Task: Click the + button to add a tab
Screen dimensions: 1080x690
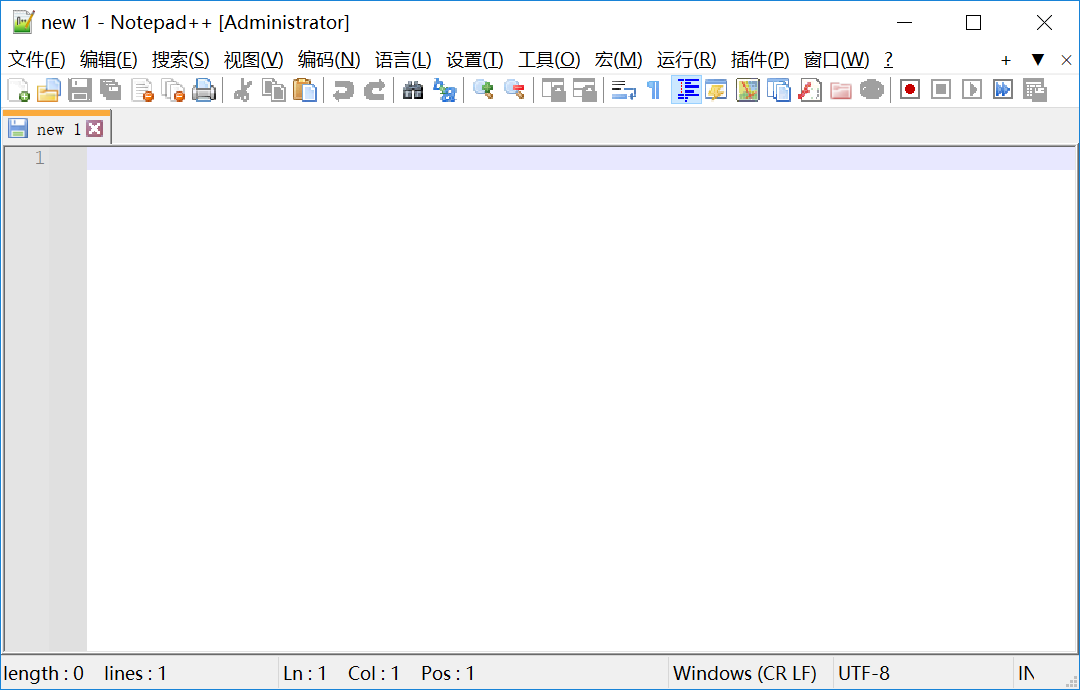Action: [x=1005, y=60]
